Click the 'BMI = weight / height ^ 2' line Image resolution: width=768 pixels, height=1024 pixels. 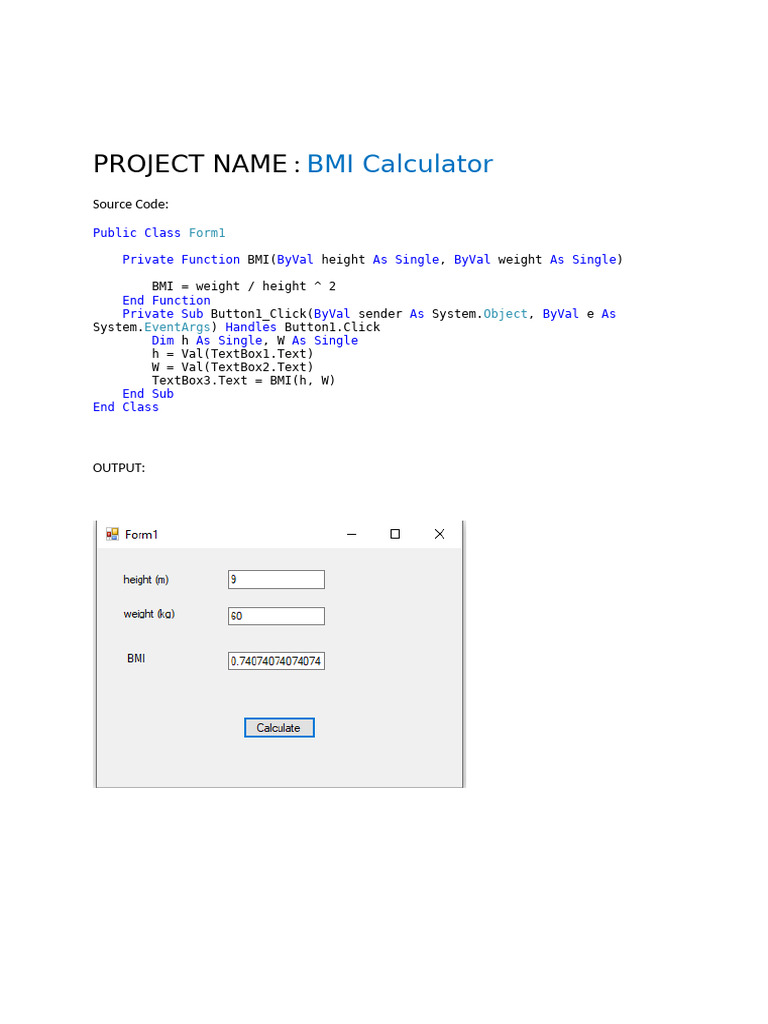tap(244, 286)
